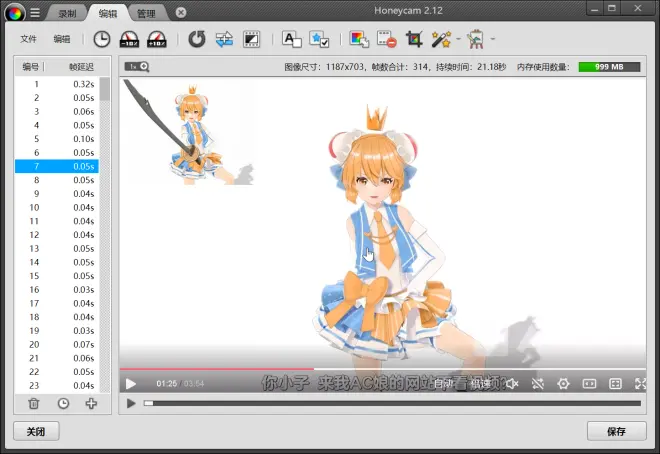Click the clock icon below frame list

(63, 404)
